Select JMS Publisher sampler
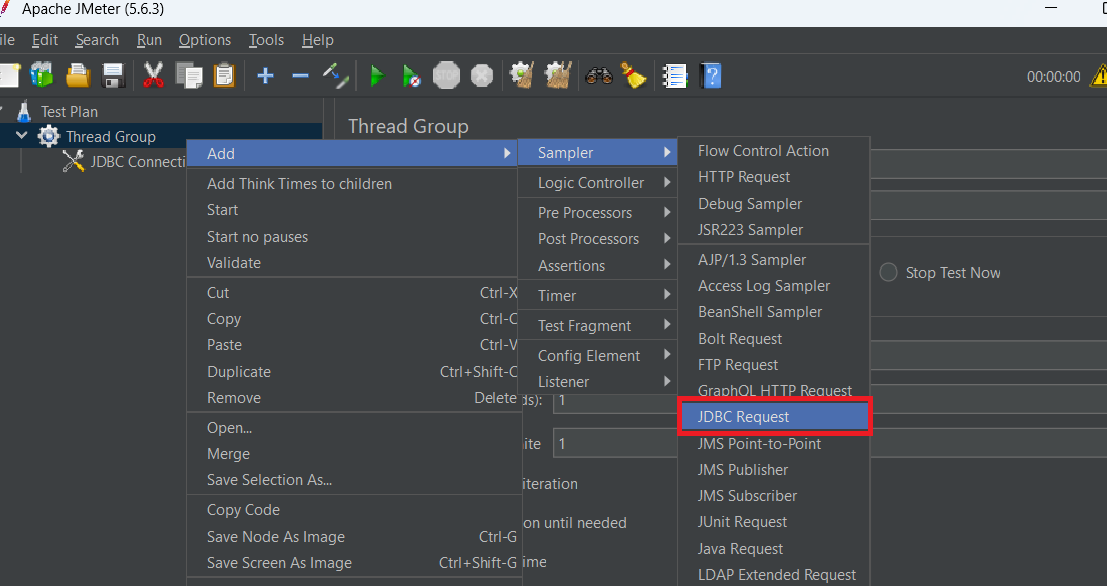Viewport: 1107px width, 586px height. click(x=774, y=470)
